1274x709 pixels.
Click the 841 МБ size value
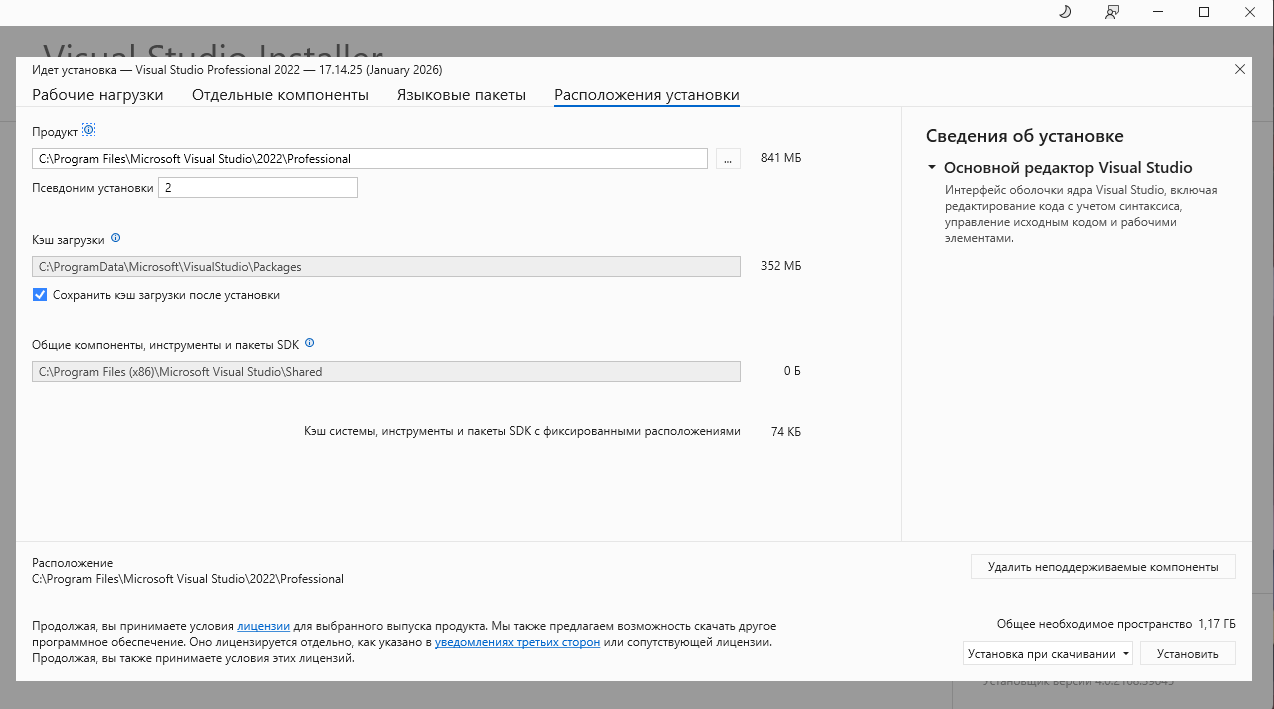781,158
